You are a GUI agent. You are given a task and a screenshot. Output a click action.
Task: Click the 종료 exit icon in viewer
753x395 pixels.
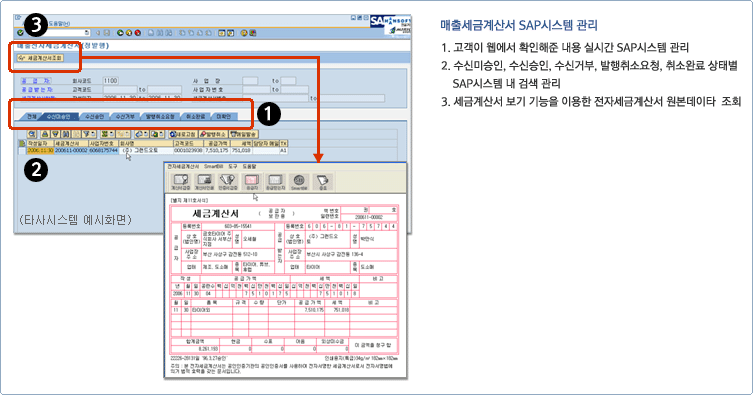[323, 181]
